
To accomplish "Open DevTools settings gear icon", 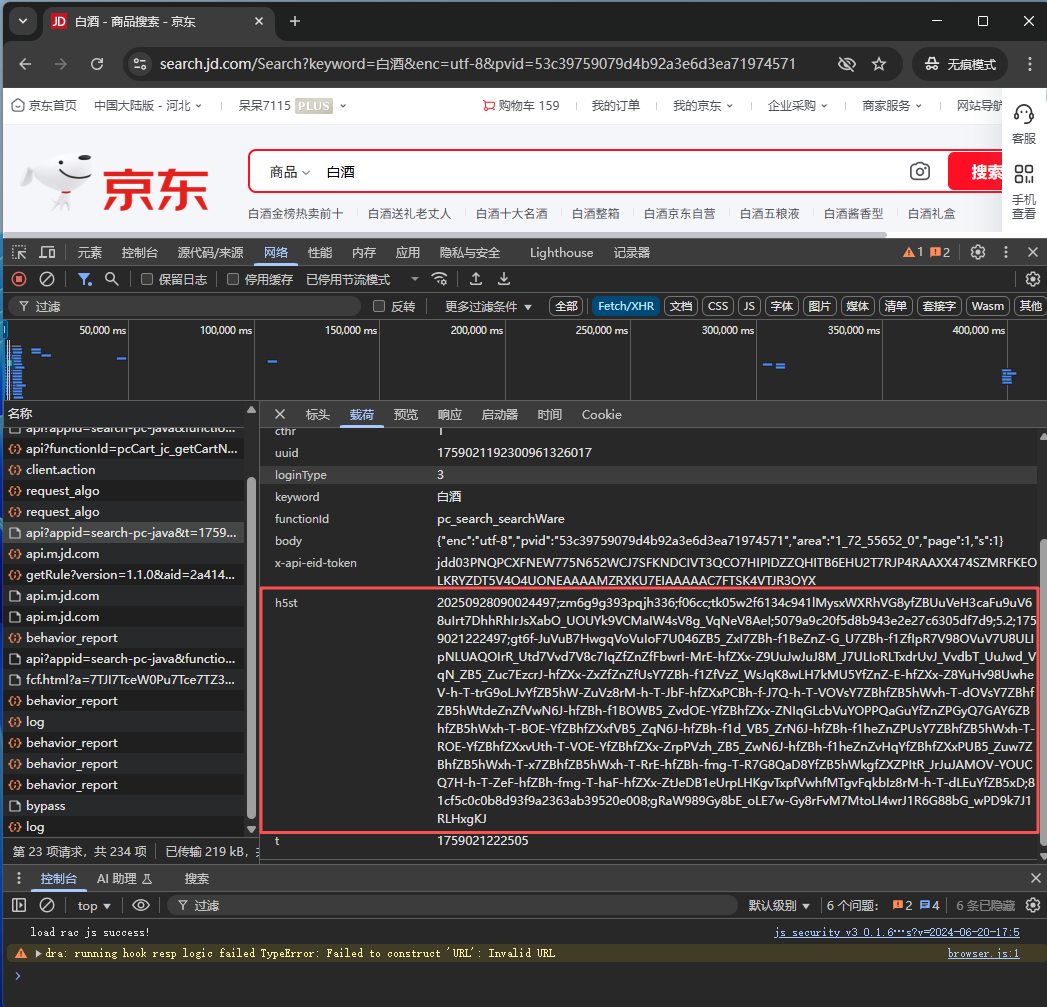I will (978, 252).
